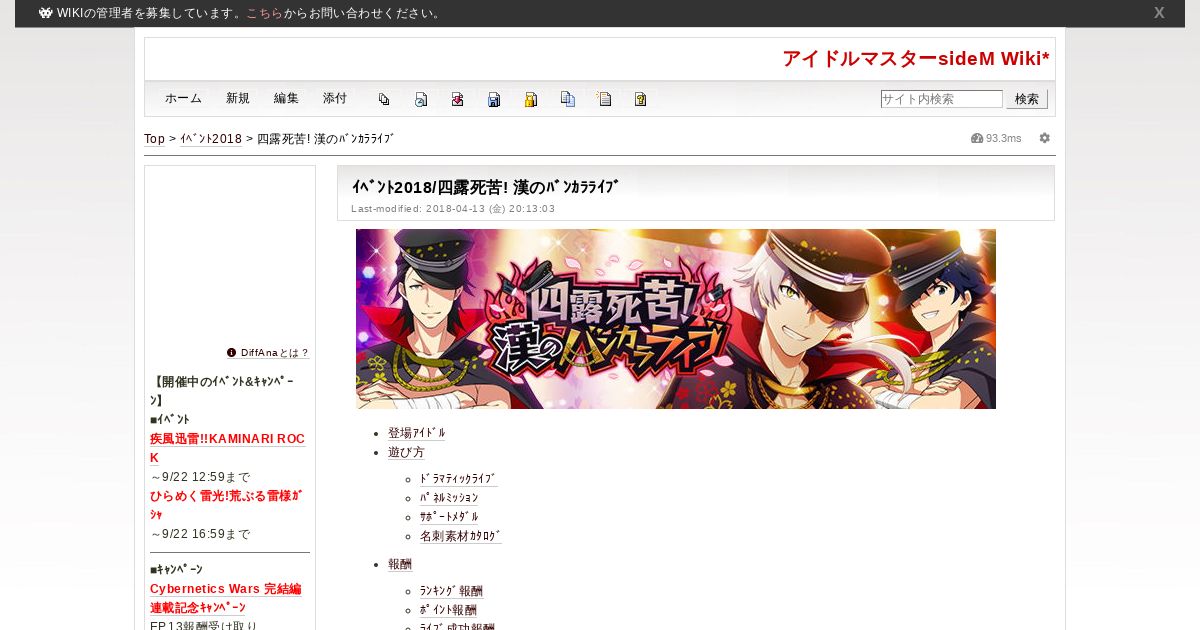Viewport: 1200px width, 630px height.
Task: Click the yellow question mark help icon
Action: (641, 99)
